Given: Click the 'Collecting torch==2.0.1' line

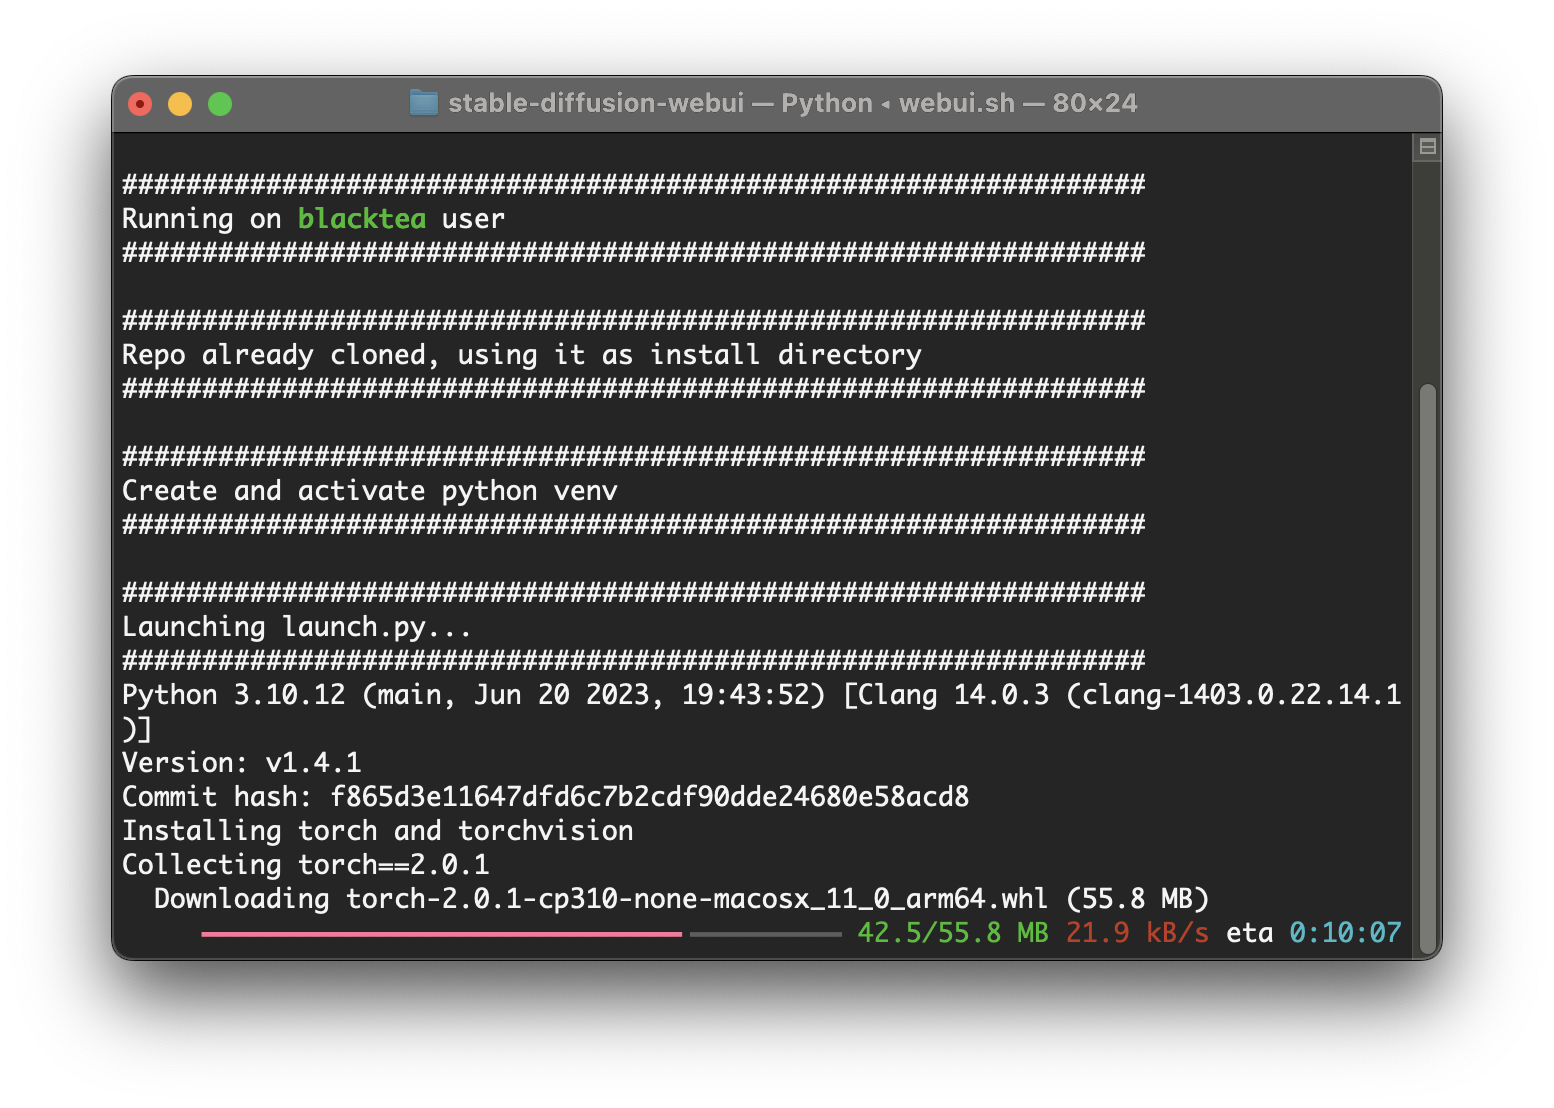Looking at the screenshot, I should coord(306,865).
